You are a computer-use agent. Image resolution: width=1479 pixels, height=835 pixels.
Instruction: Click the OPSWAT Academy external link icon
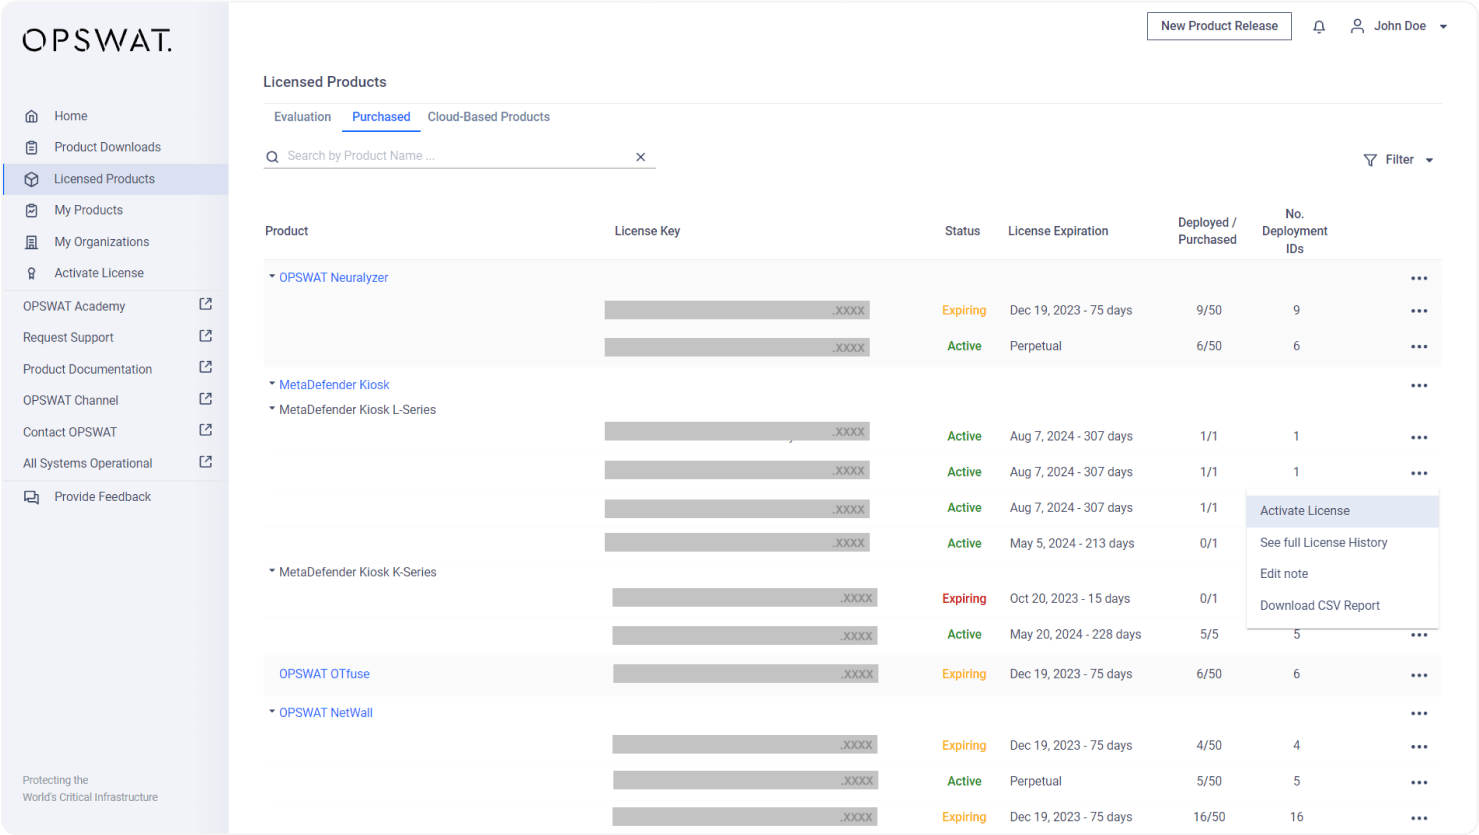pyautogui.click(x=206, y=304)
